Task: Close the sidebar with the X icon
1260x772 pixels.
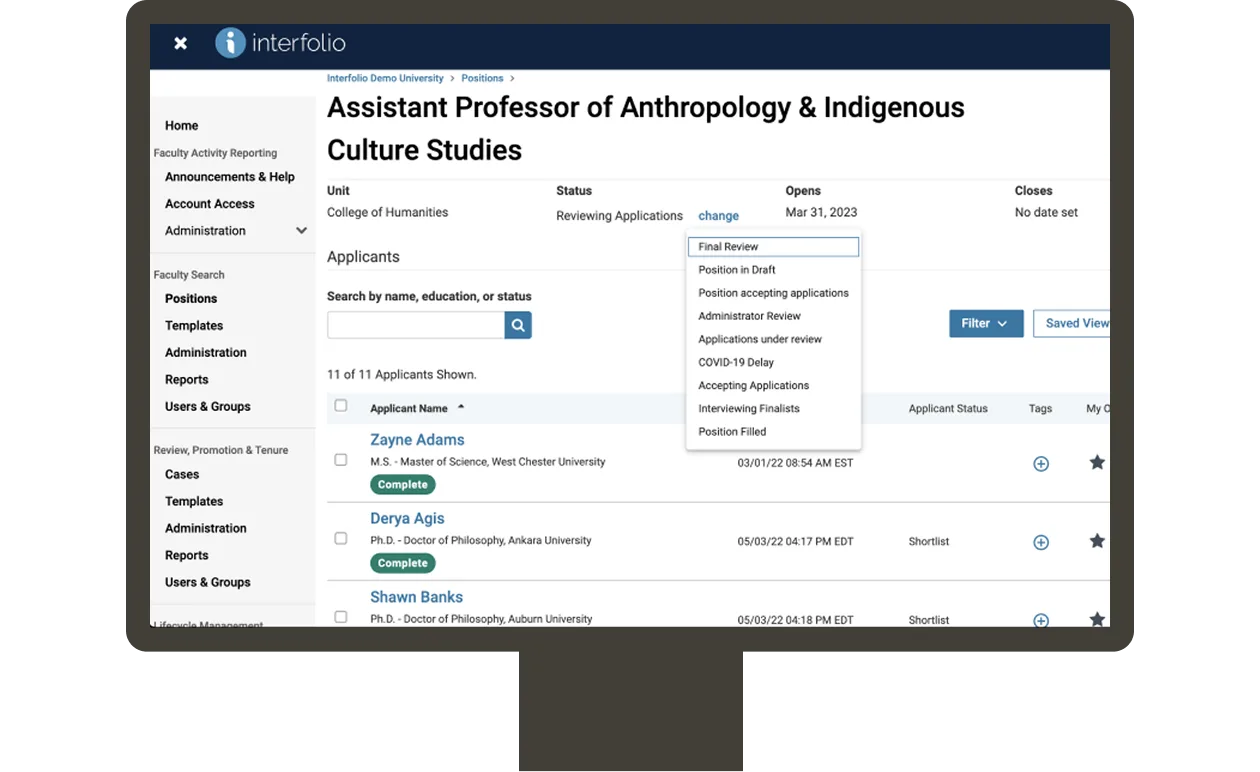Action: click(x=180, y=43)
